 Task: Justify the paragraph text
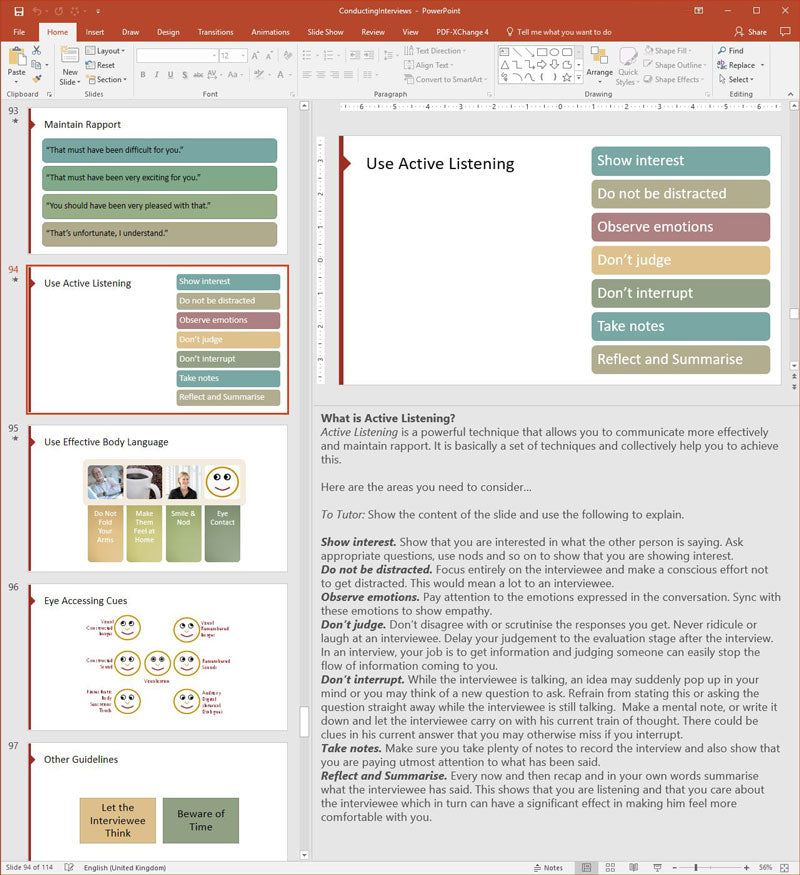point(348,74)
